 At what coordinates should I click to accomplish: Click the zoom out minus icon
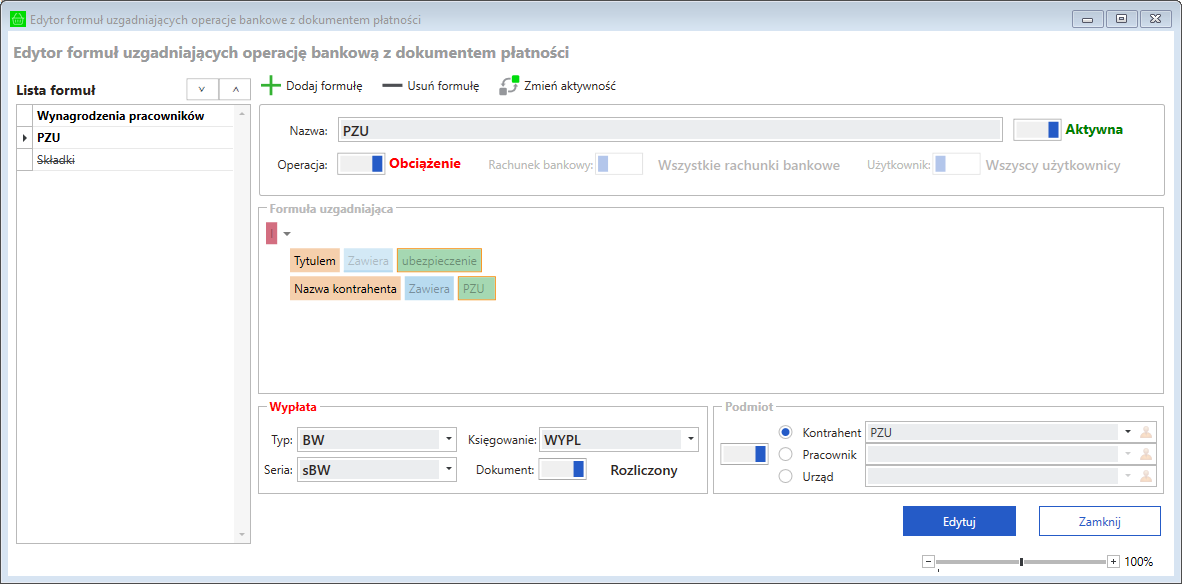[928, 562]
